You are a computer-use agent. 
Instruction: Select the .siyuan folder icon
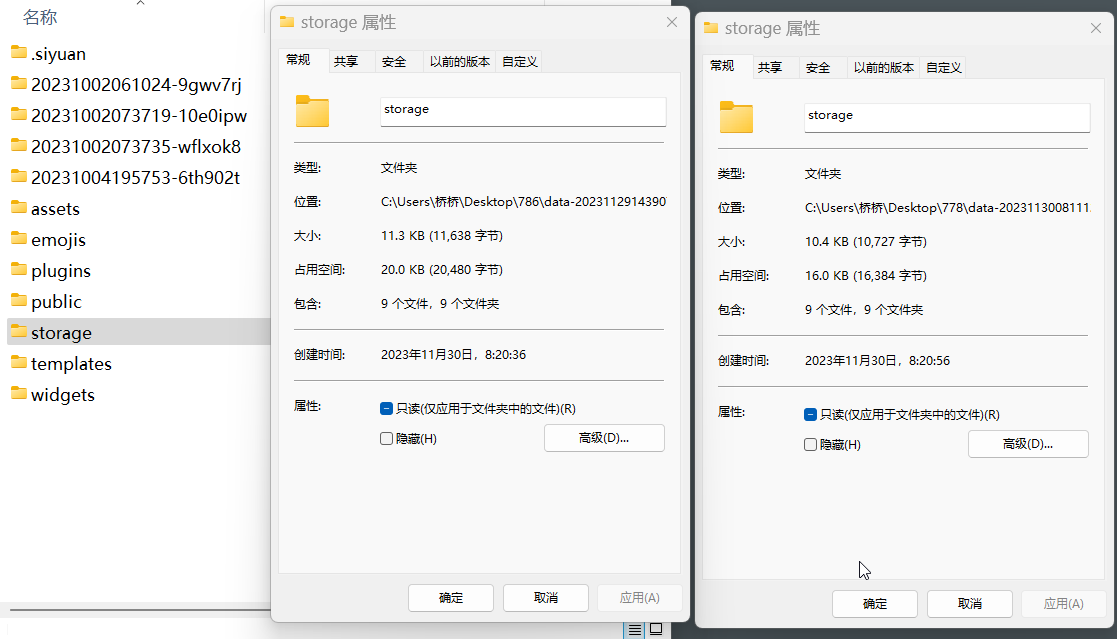19,53
